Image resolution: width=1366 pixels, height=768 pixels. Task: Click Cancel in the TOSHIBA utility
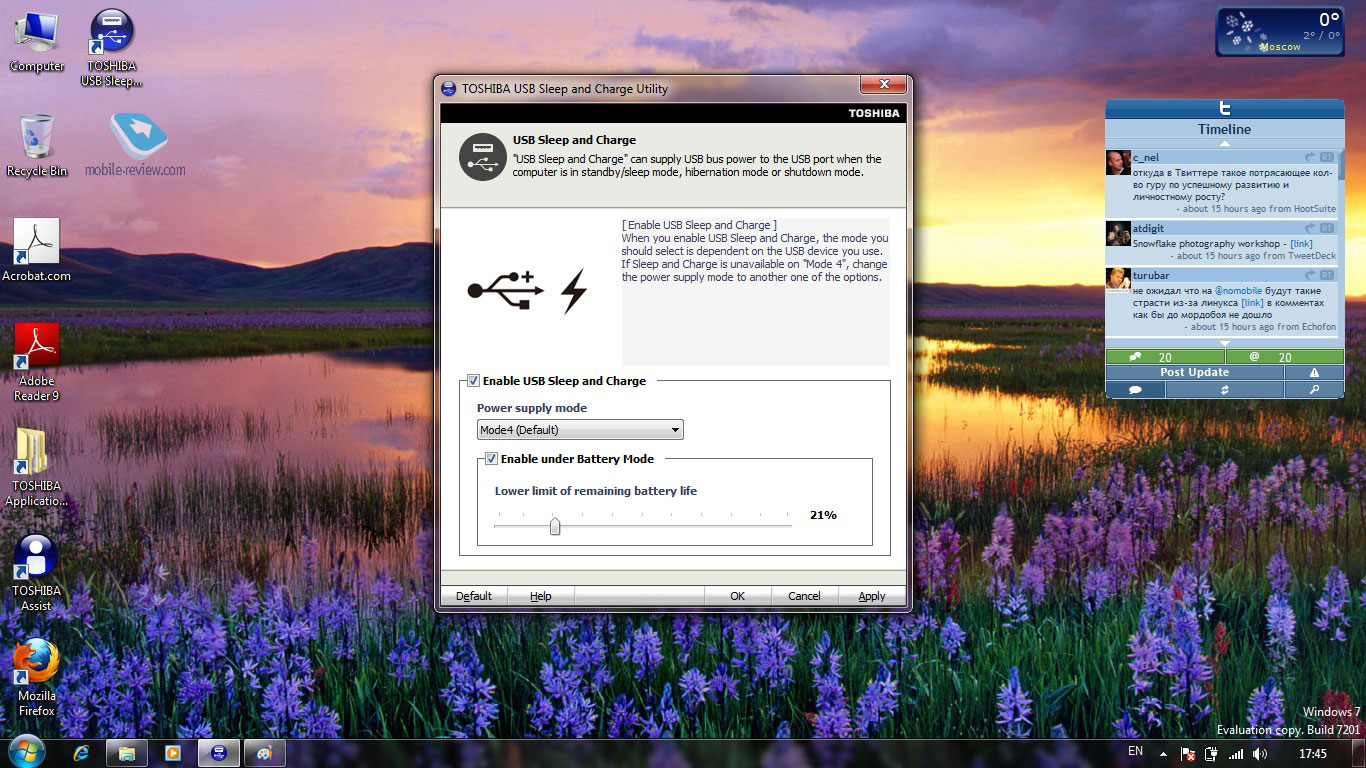coord(804,596)
